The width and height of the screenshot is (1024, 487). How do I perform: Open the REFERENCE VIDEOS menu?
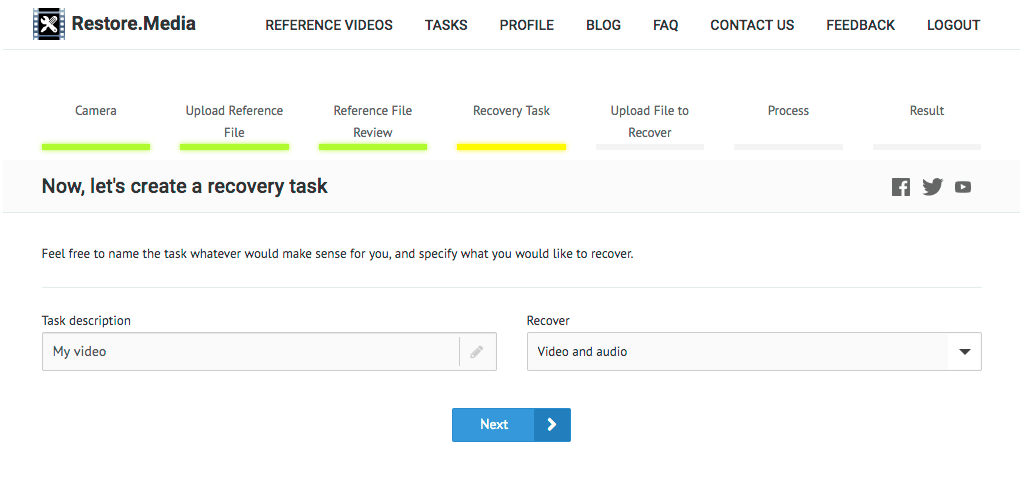329,25
